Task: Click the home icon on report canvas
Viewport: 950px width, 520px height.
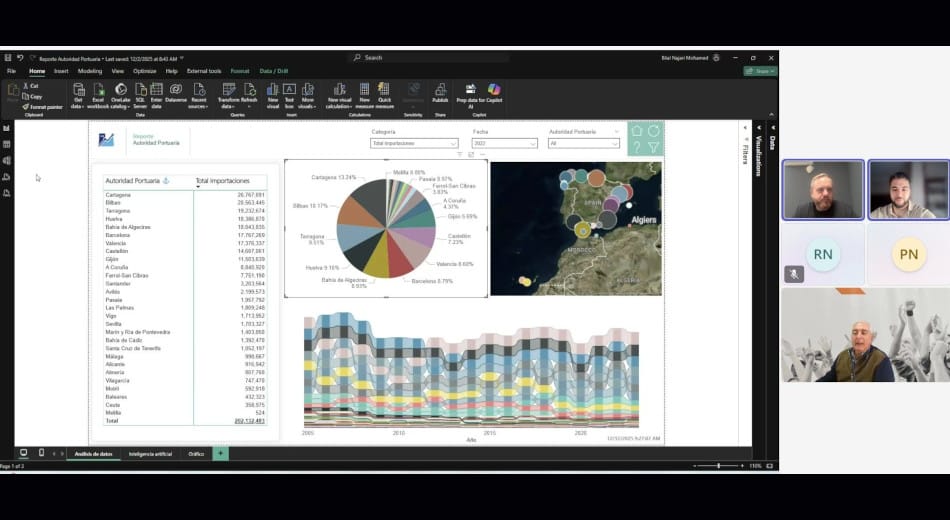Action: pos(637,131)
